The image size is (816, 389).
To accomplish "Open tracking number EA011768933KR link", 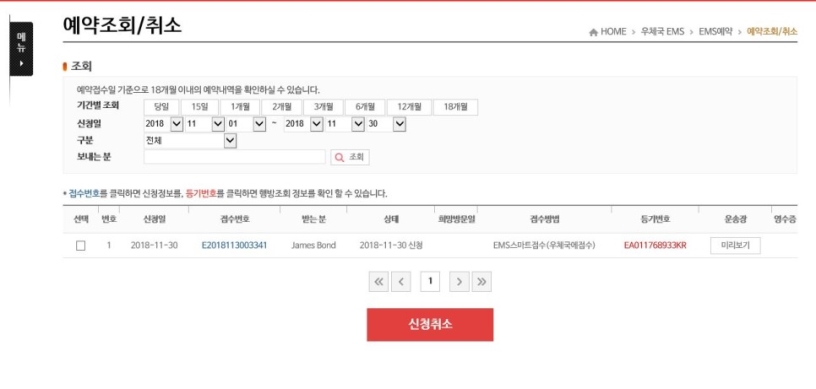I will [655, 245].
